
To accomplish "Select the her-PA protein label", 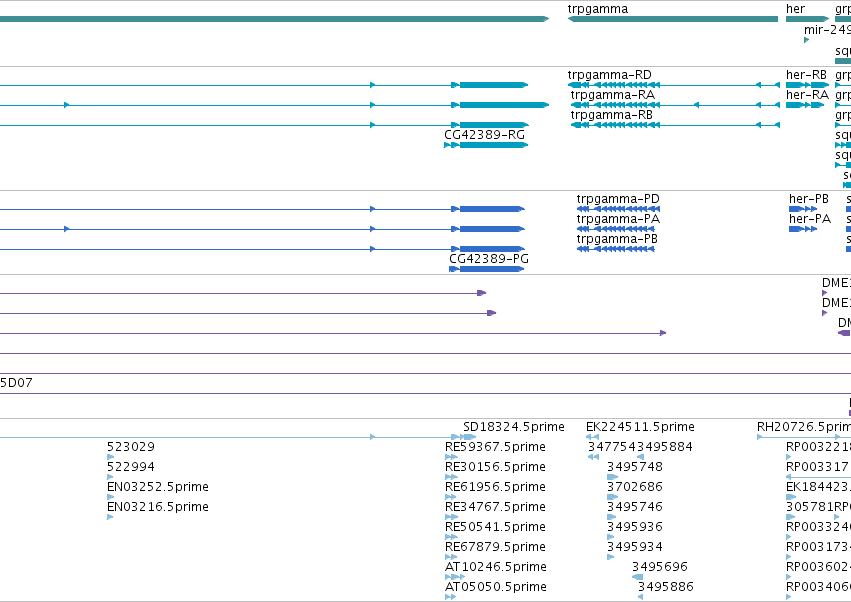I will click(x=810, y=219).
